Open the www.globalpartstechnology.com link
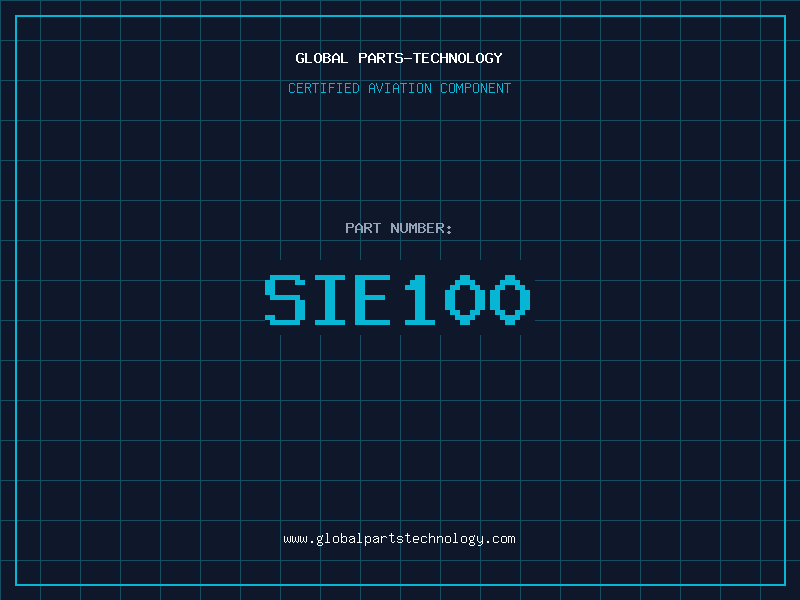Viewport: 800px width, 600px height. pos(399,539)
